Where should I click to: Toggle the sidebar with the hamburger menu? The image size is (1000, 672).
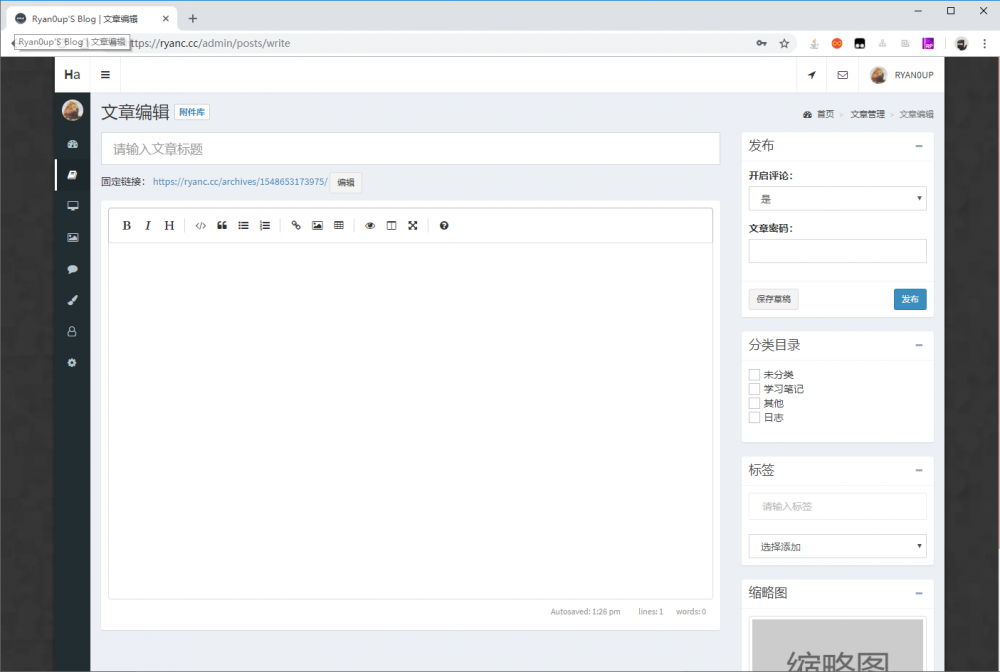(103, 74)
